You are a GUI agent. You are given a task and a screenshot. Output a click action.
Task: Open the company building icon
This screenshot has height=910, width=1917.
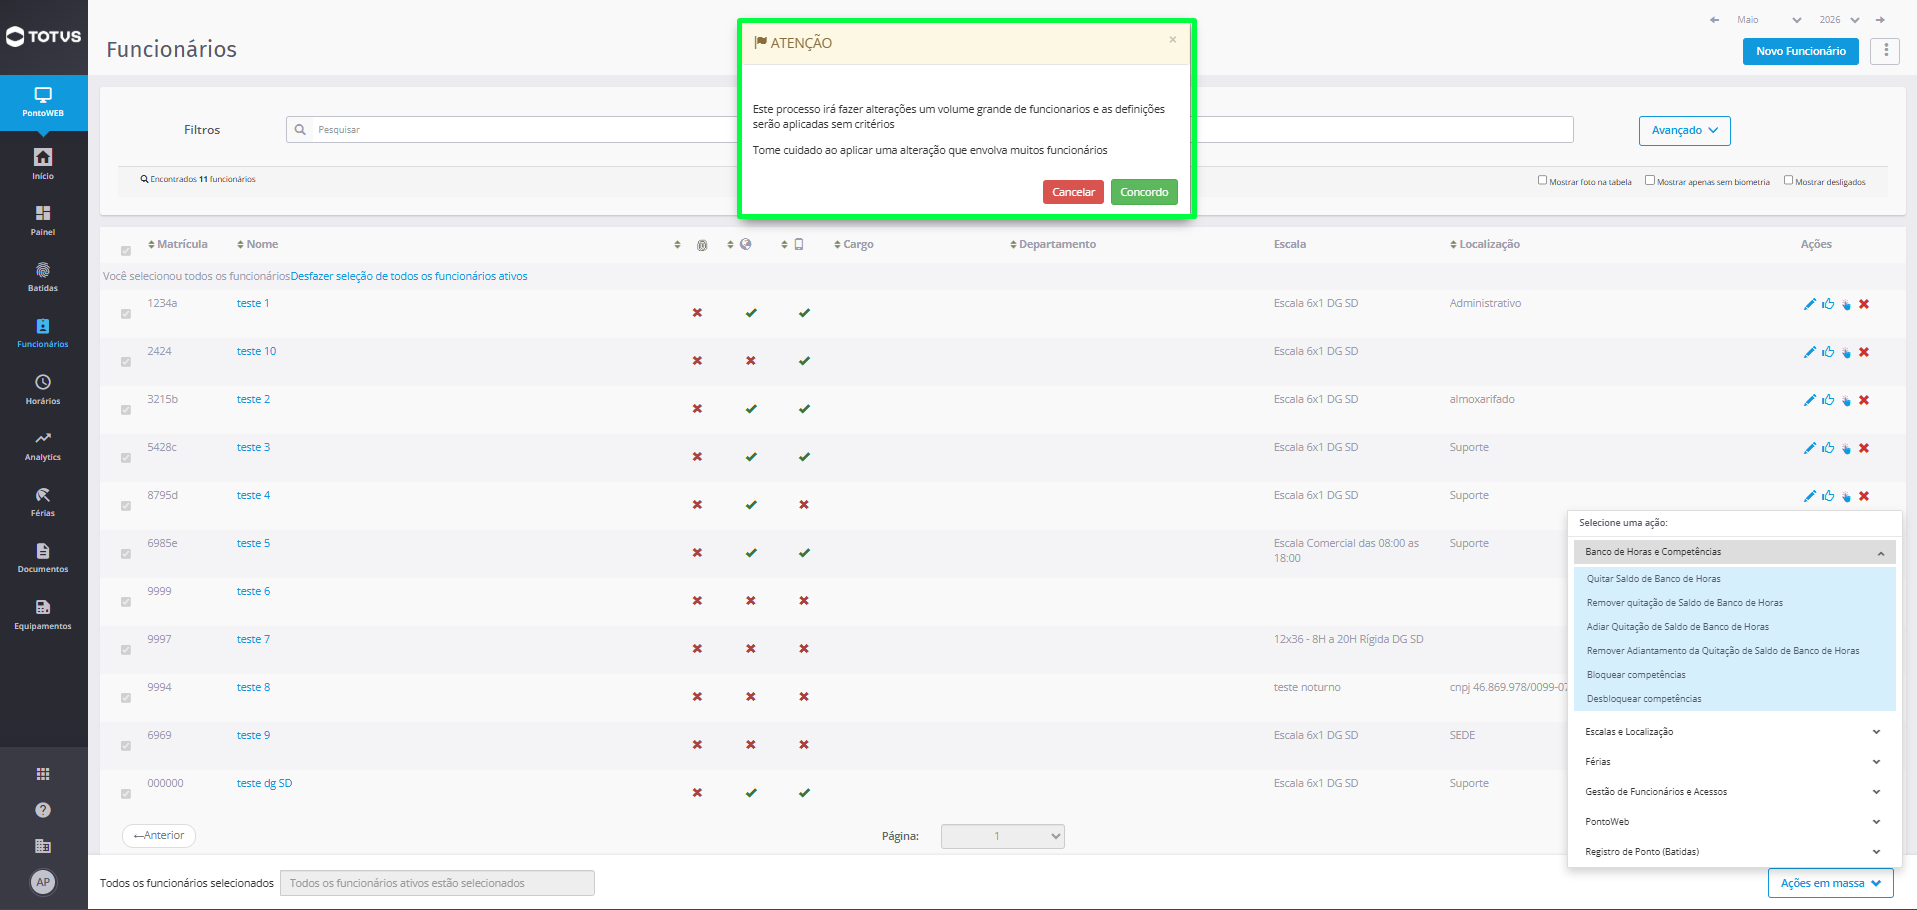click(43, 846)
